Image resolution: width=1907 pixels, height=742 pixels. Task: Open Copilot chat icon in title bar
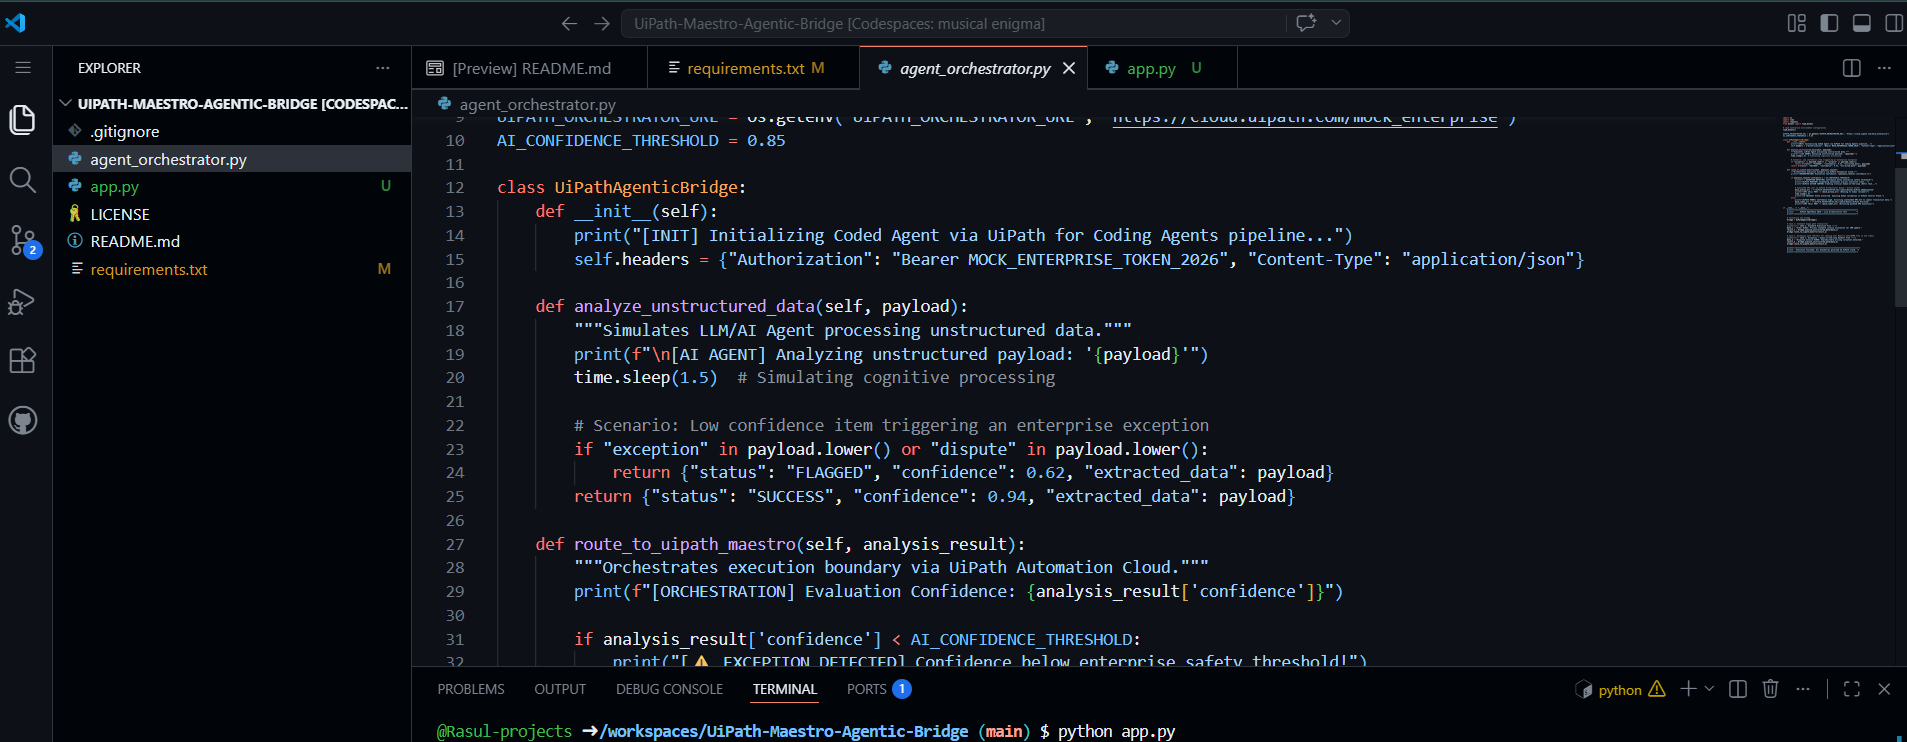1306,23
